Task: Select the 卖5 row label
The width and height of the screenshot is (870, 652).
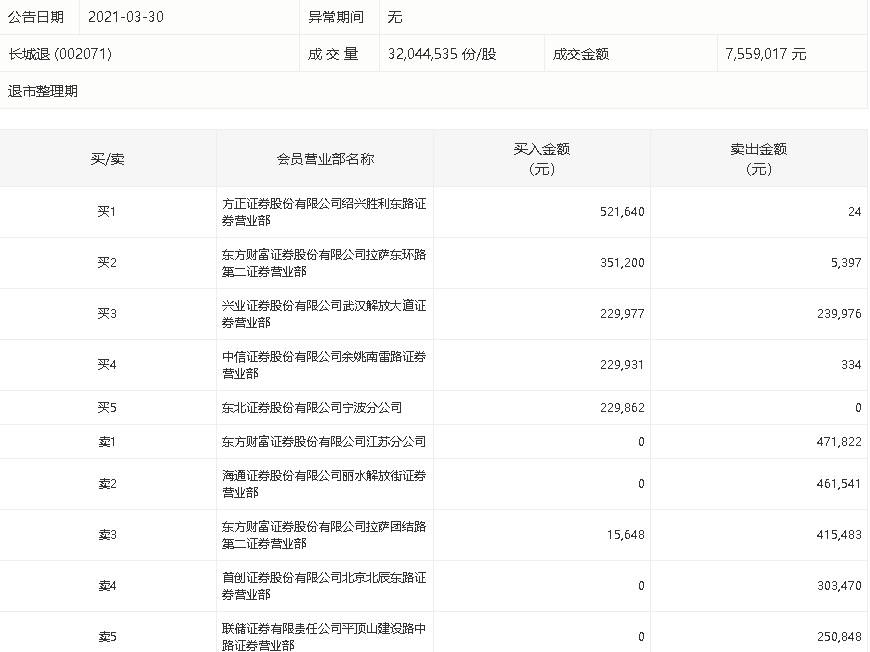Action: click(x=108, y=637)
